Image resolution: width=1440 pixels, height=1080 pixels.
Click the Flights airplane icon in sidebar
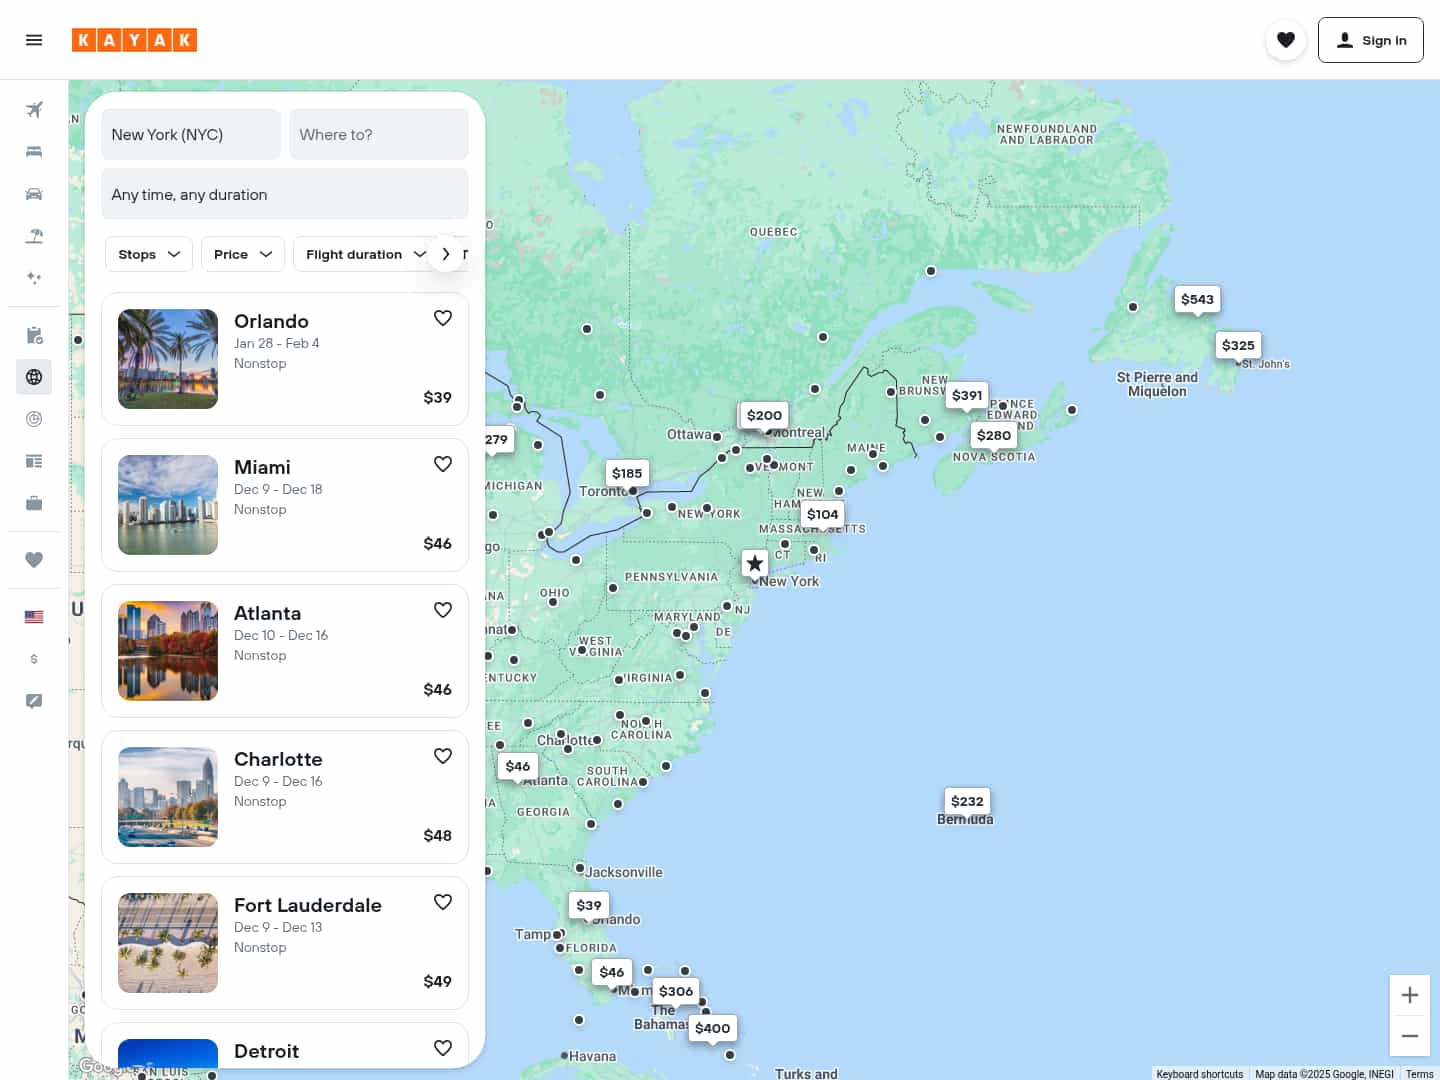click(x=34, y=110)
